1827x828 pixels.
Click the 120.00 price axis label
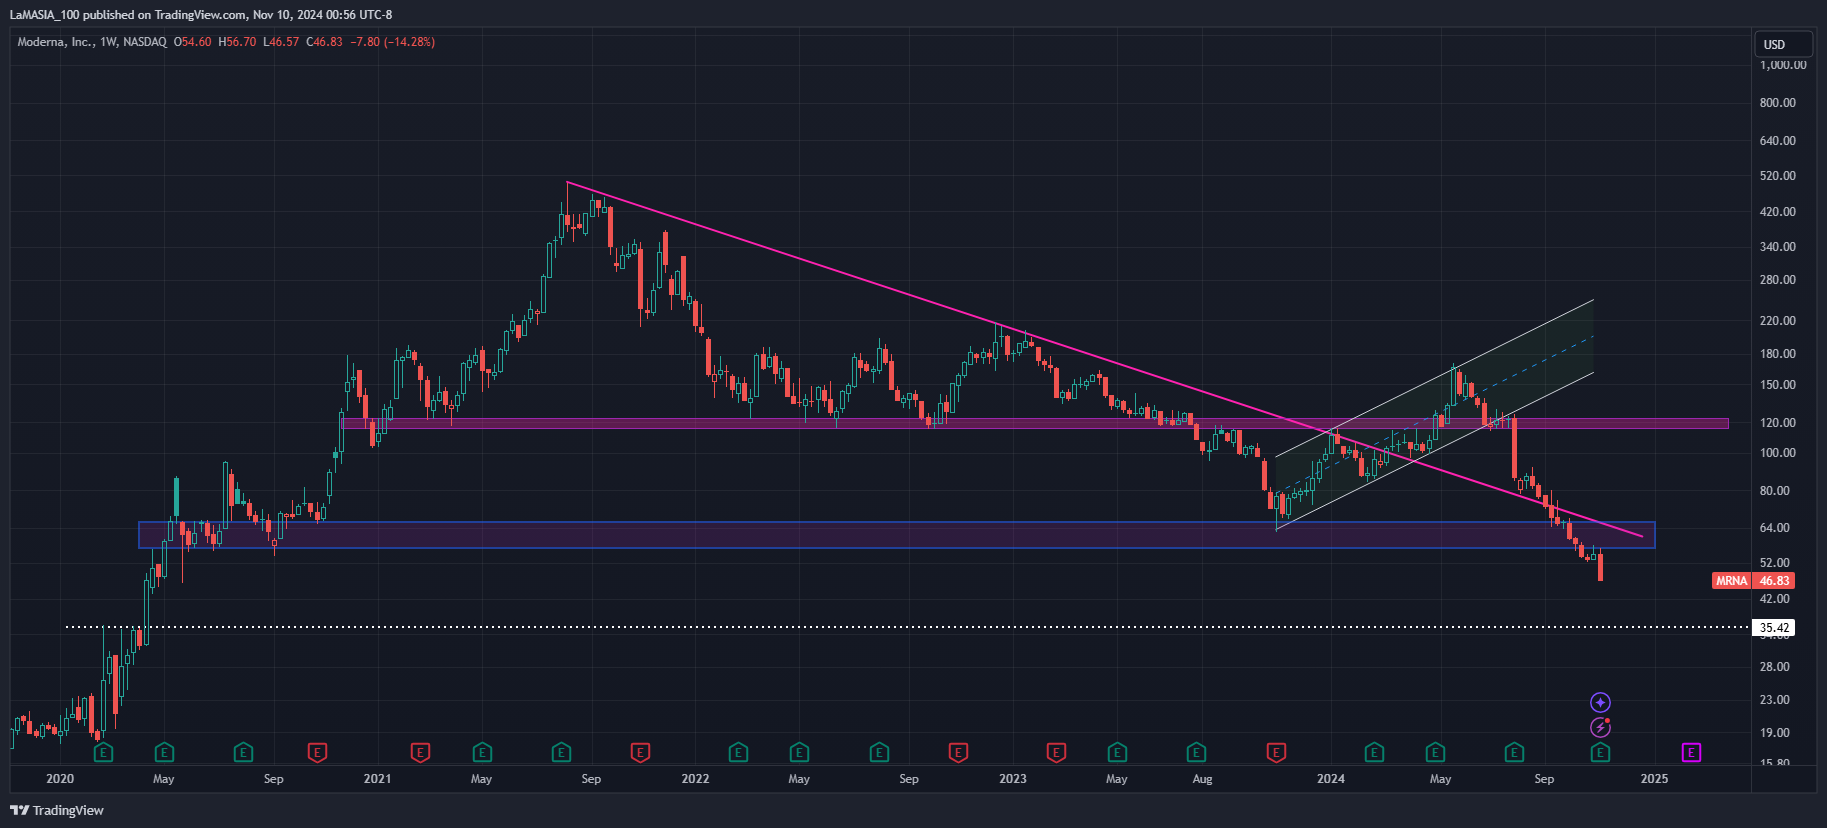(x=1777, y=423)
